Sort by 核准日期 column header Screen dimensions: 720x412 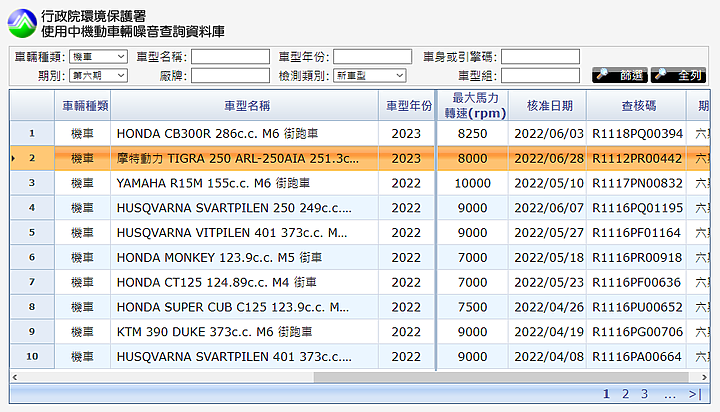pyautogui.click(x=547, y=106)
